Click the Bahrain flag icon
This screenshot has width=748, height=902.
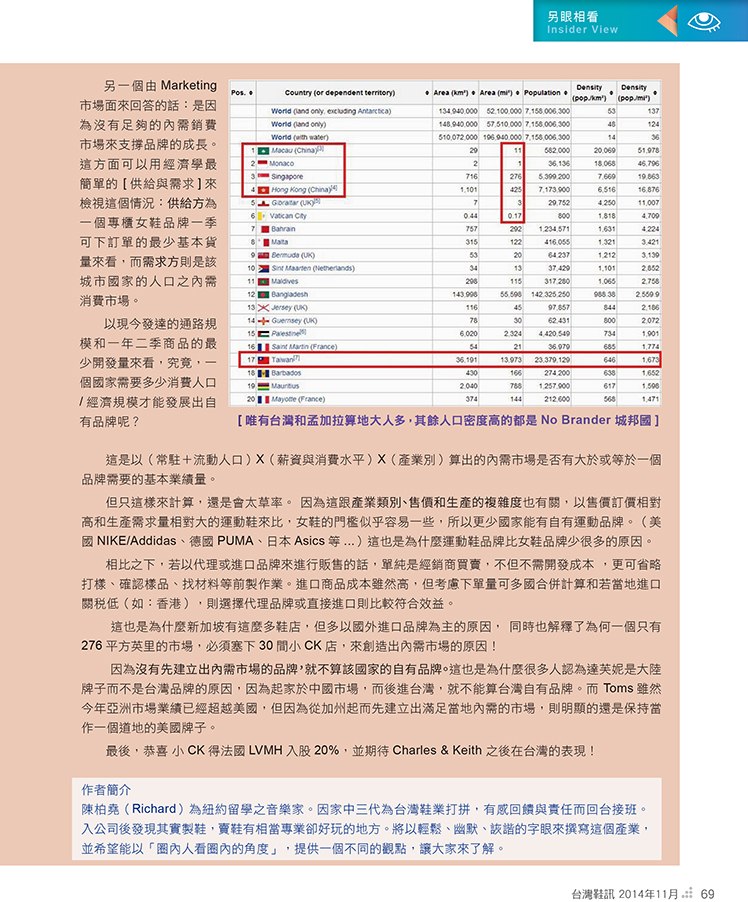[265, 229]
